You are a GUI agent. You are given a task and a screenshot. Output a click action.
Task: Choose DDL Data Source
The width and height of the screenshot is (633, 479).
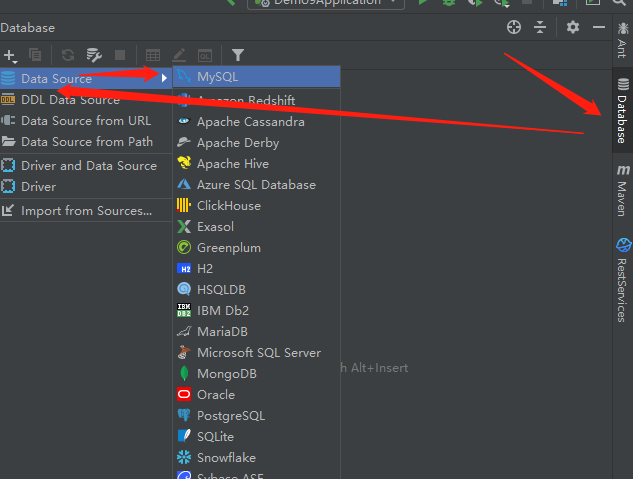[86, 100]
